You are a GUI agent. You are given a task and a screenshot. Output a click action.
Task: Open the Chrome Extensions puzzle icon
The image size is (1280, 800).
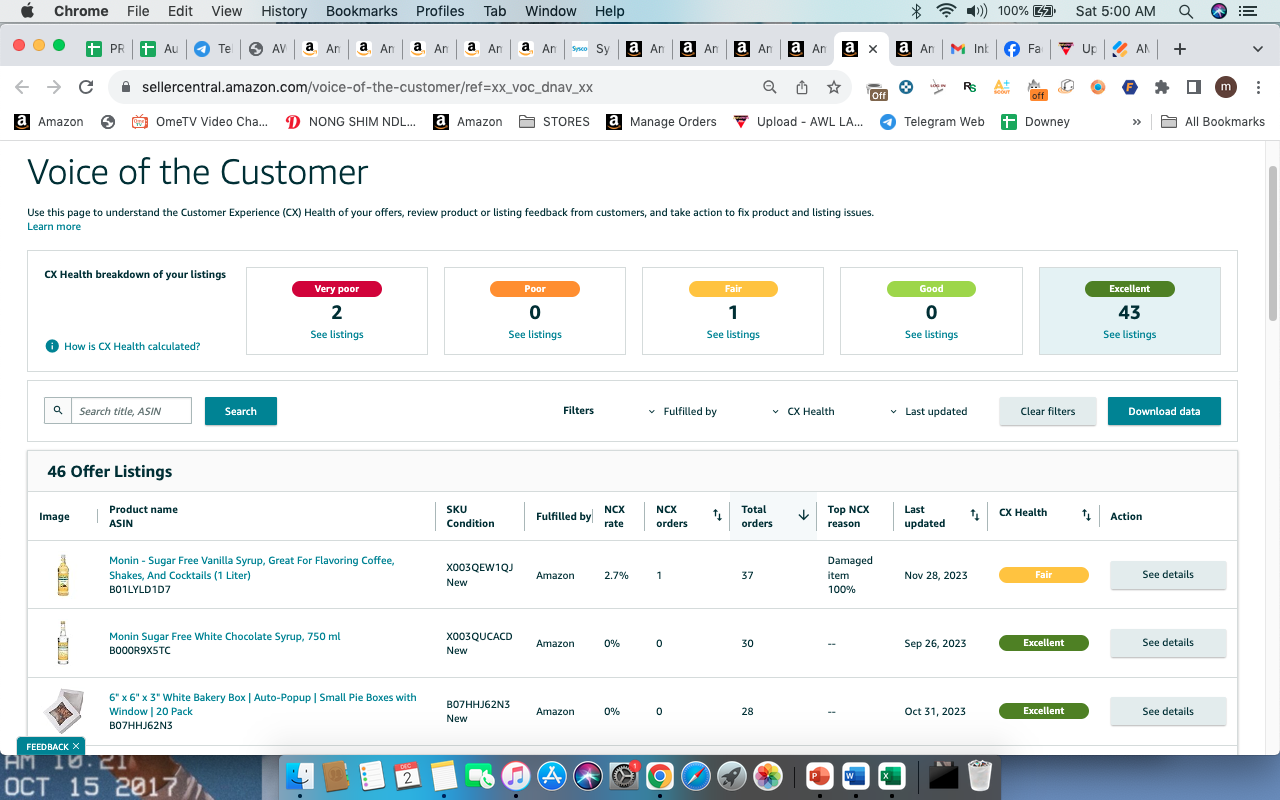(x=1162, y=87)
